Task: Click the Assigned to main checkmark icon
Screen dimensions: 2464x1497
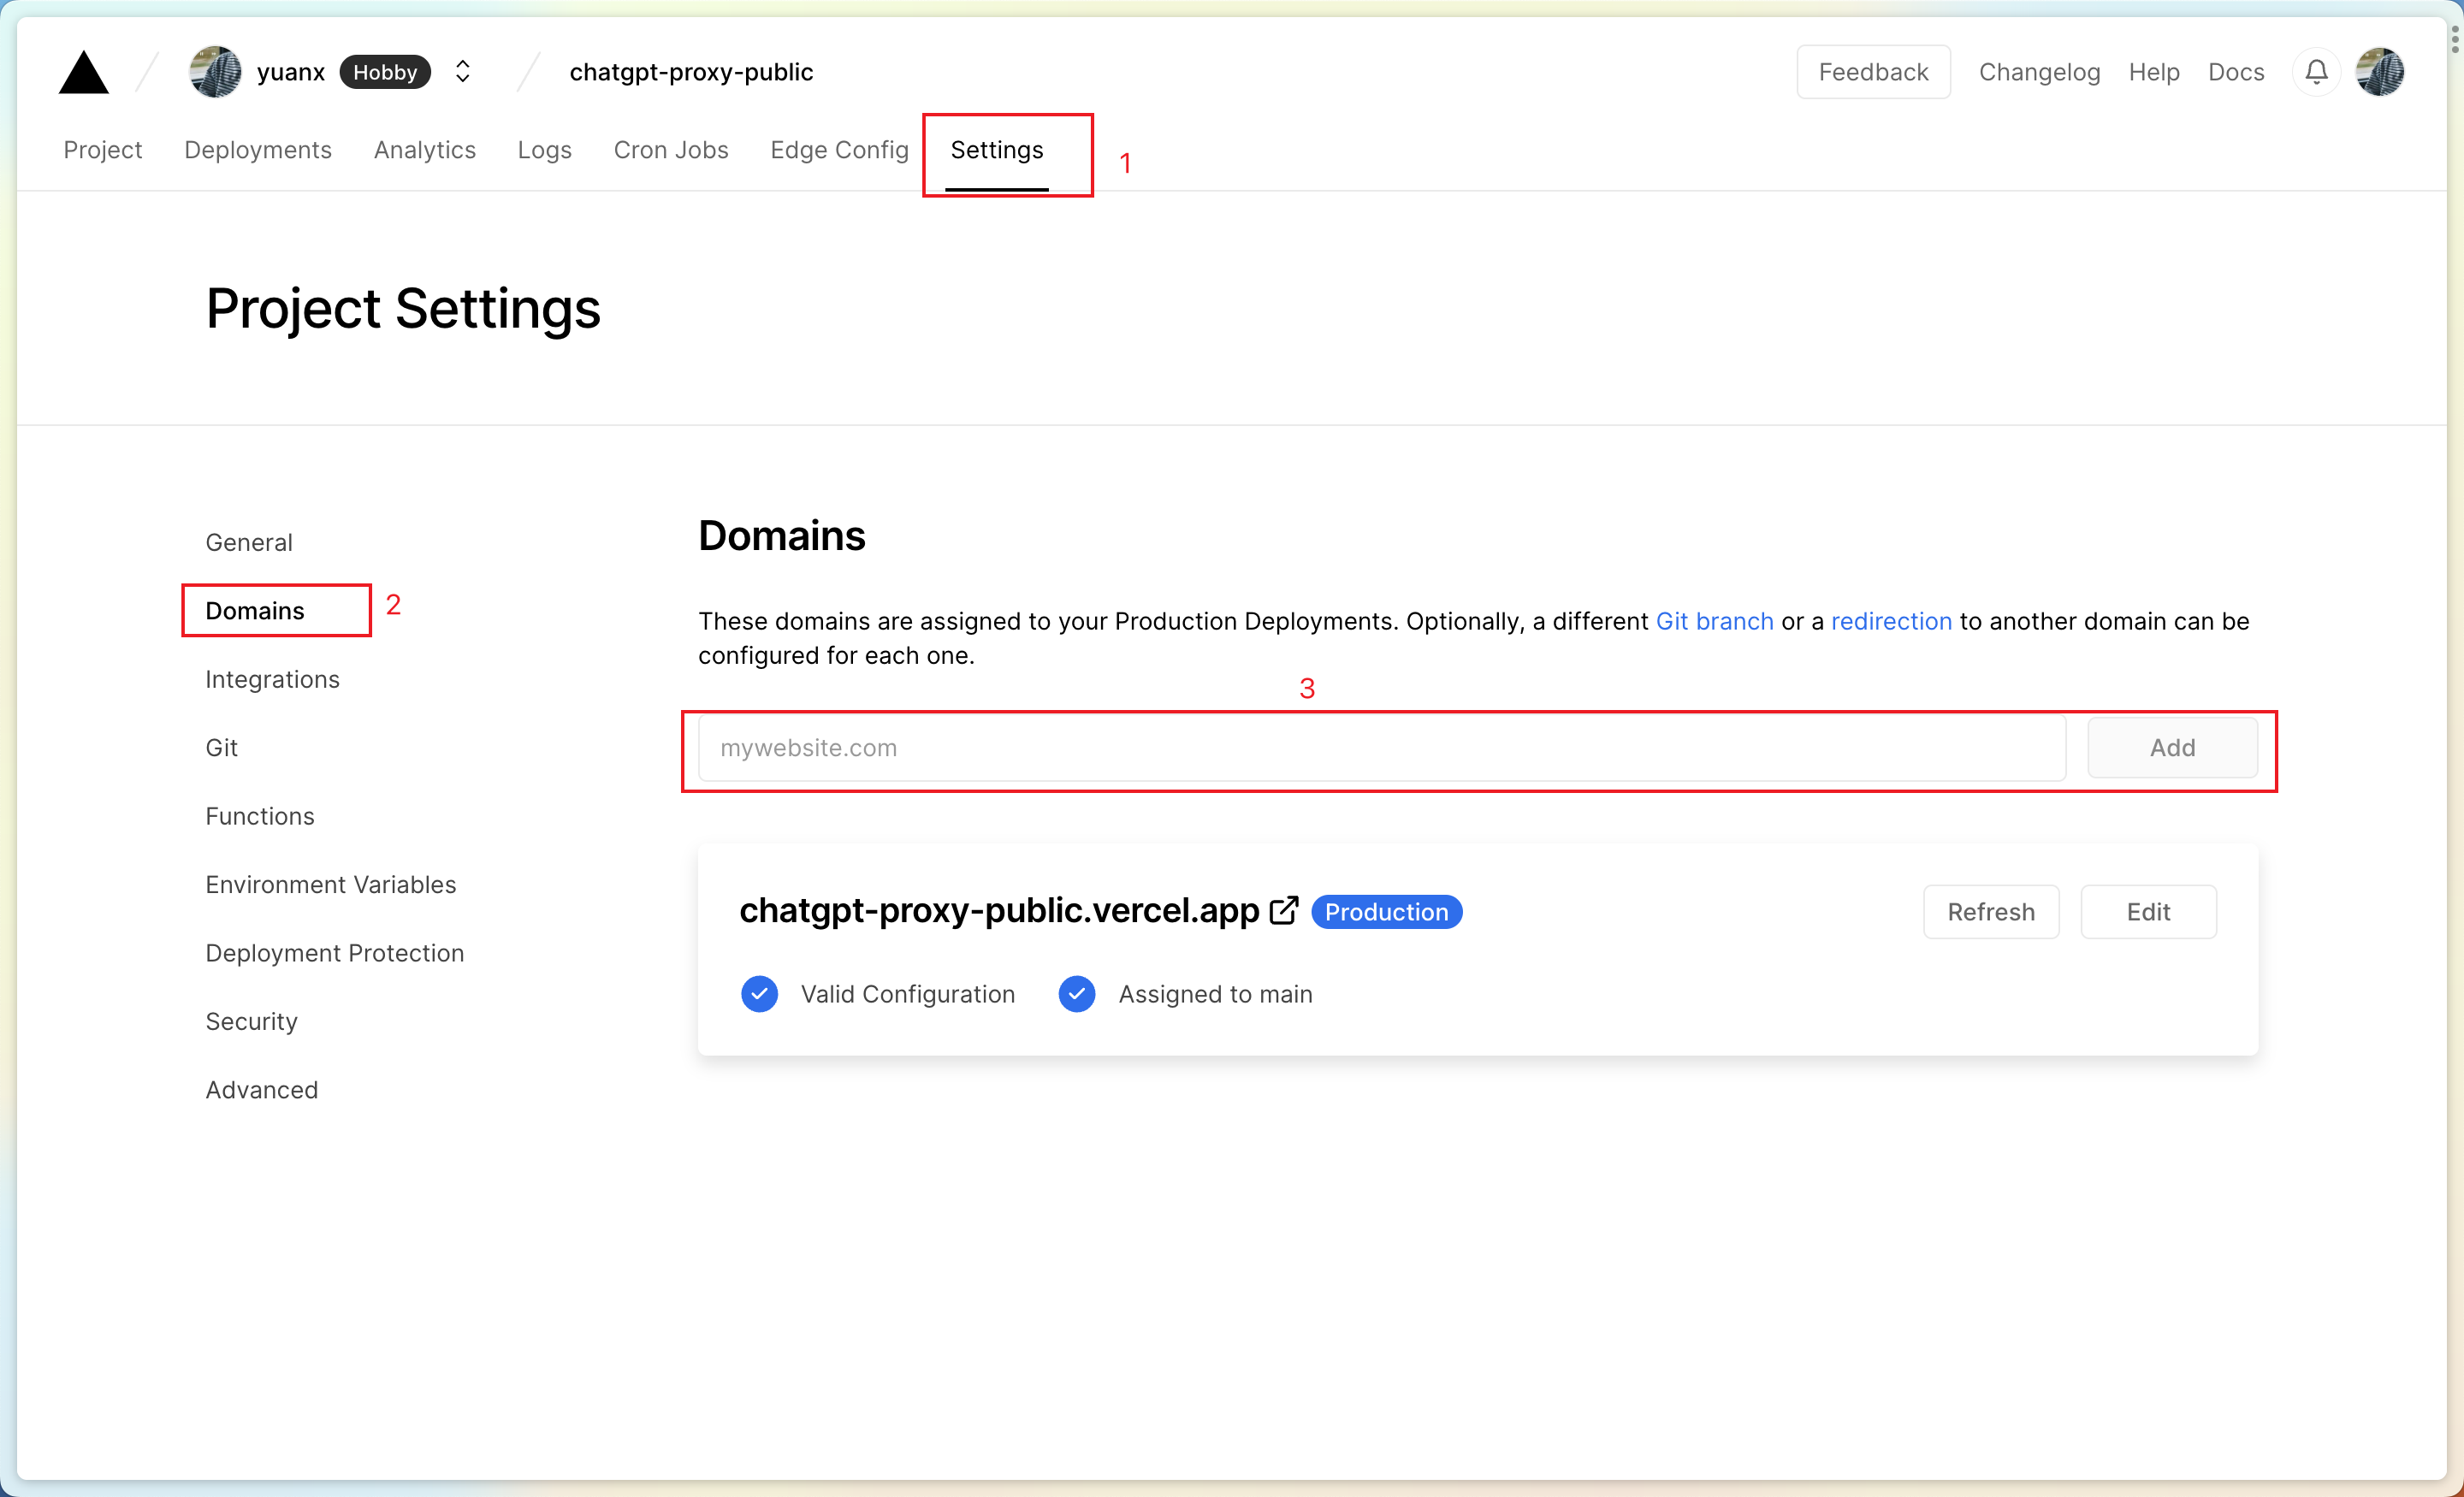Action: click(x=1076, y=994)
